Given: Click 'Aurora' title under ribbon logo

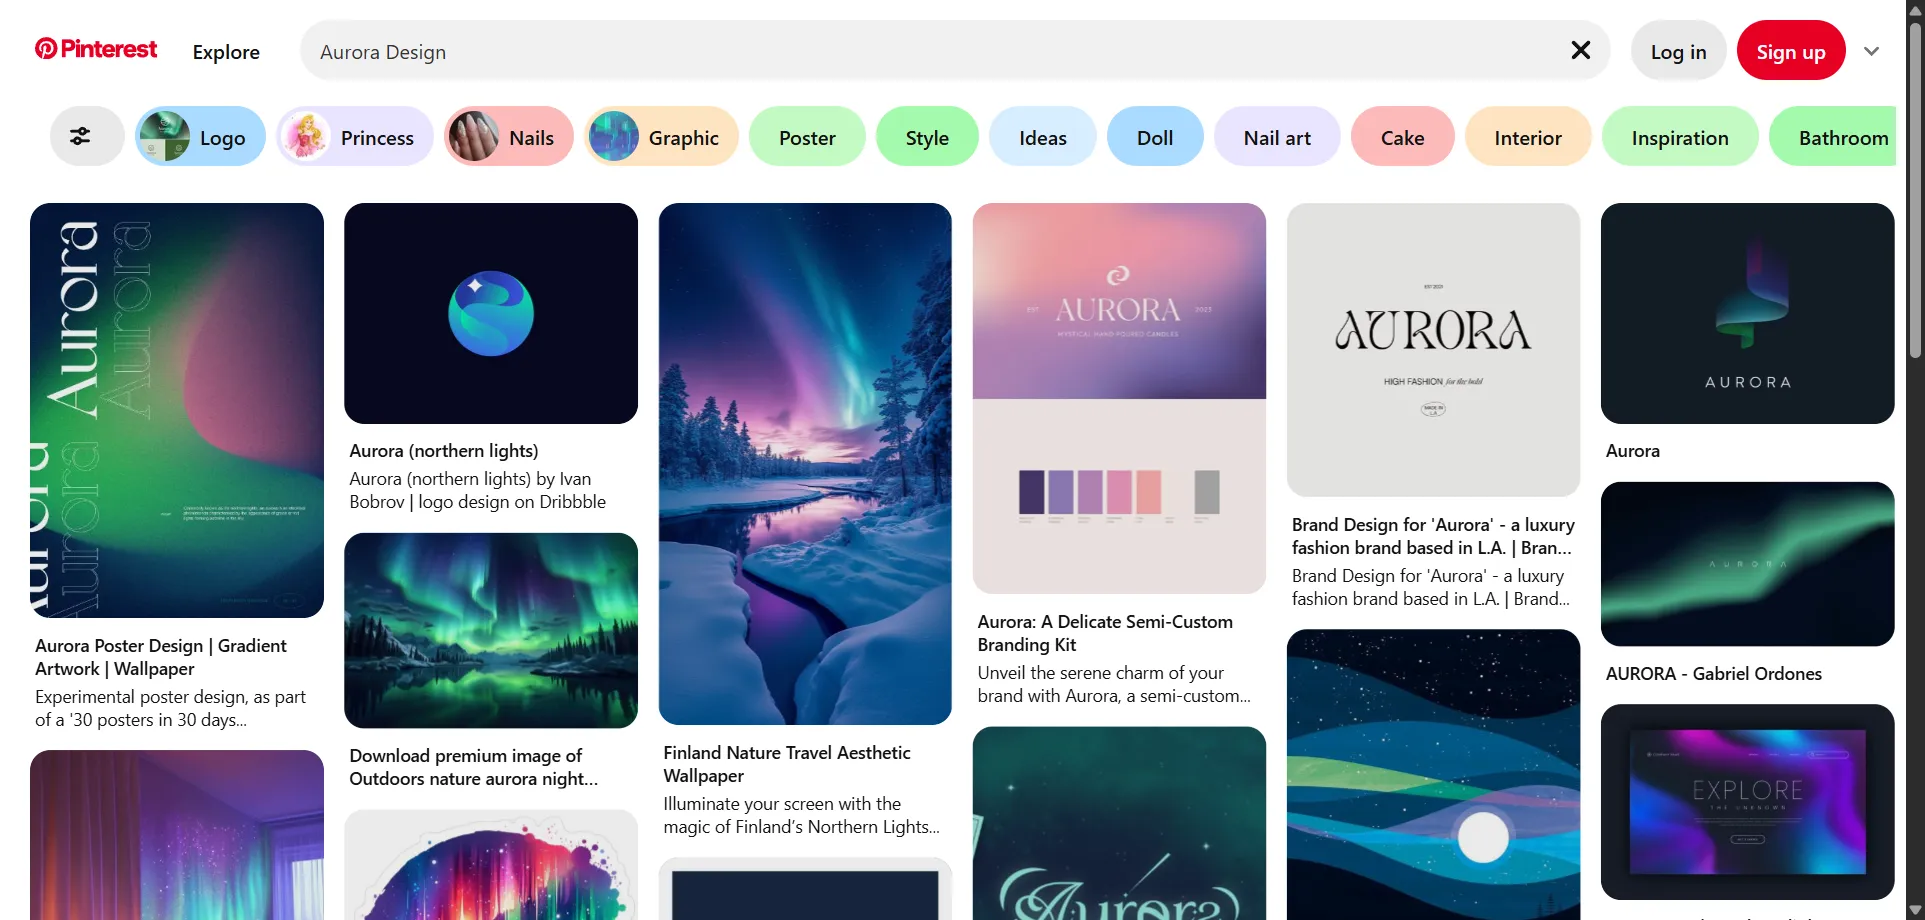Looking at the screenshot, I should pyautogui.click(x=1632, y=451).
